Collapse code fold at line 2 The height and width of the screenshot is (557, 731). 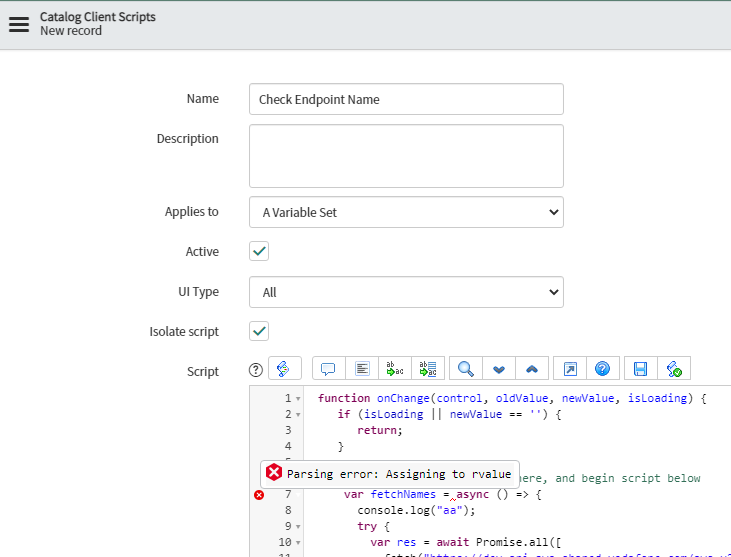pos(298,415)
